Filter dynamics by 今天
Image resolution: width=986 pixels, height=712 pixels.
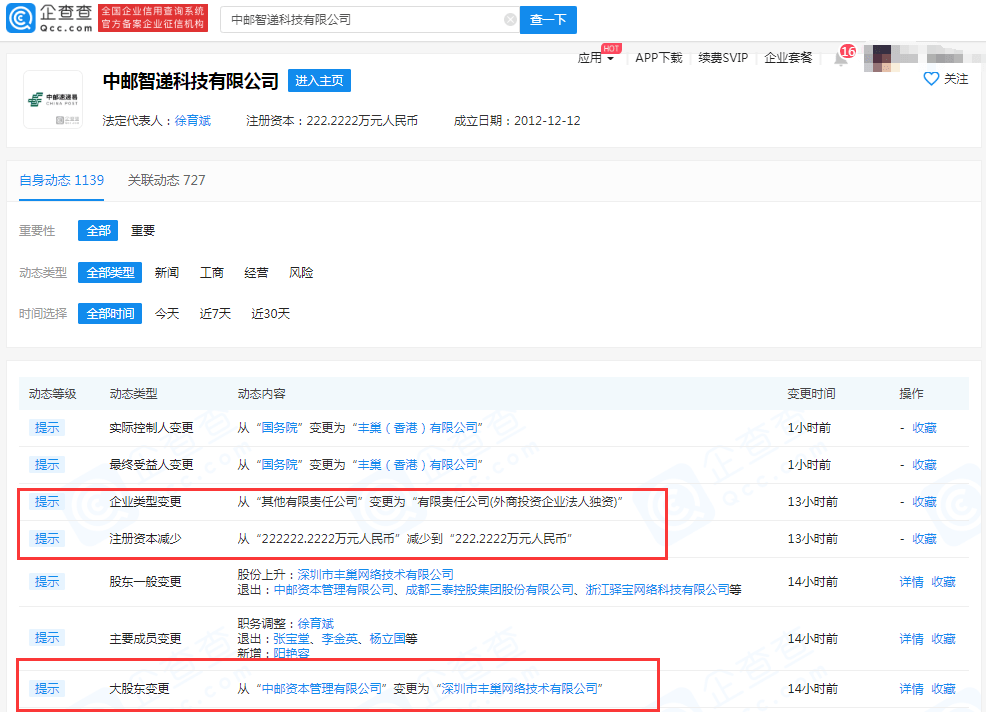(167, 313)
